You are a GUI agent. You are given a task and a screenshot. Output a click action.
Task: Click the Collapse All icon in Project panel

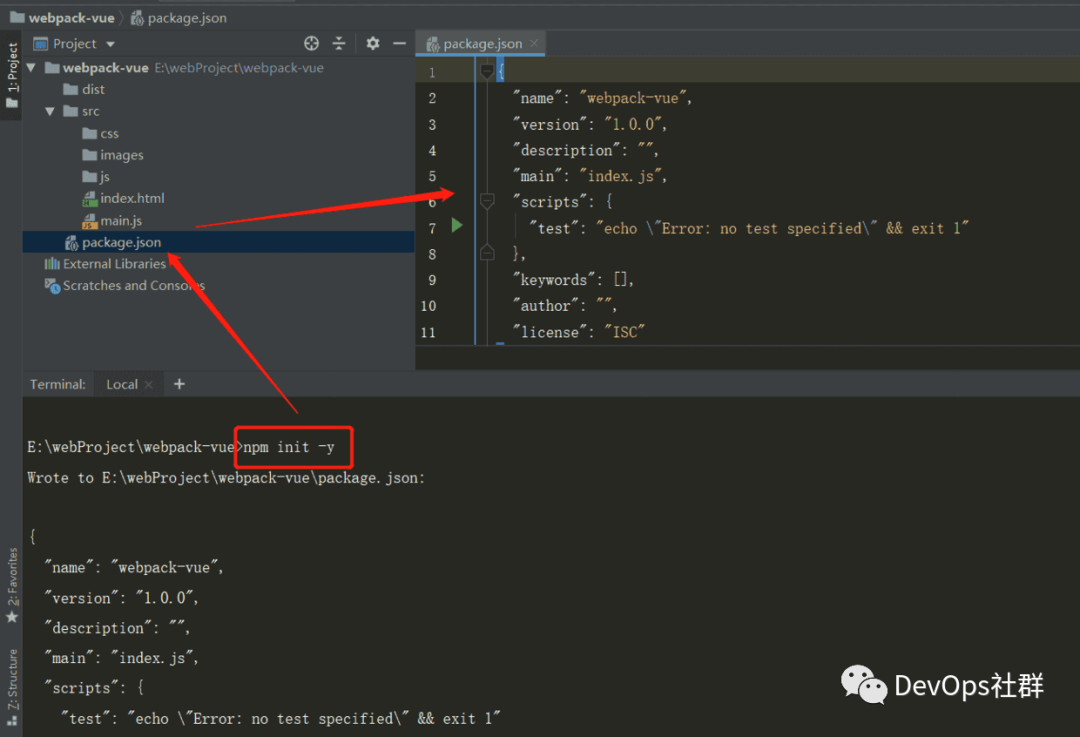pos(339,43)
